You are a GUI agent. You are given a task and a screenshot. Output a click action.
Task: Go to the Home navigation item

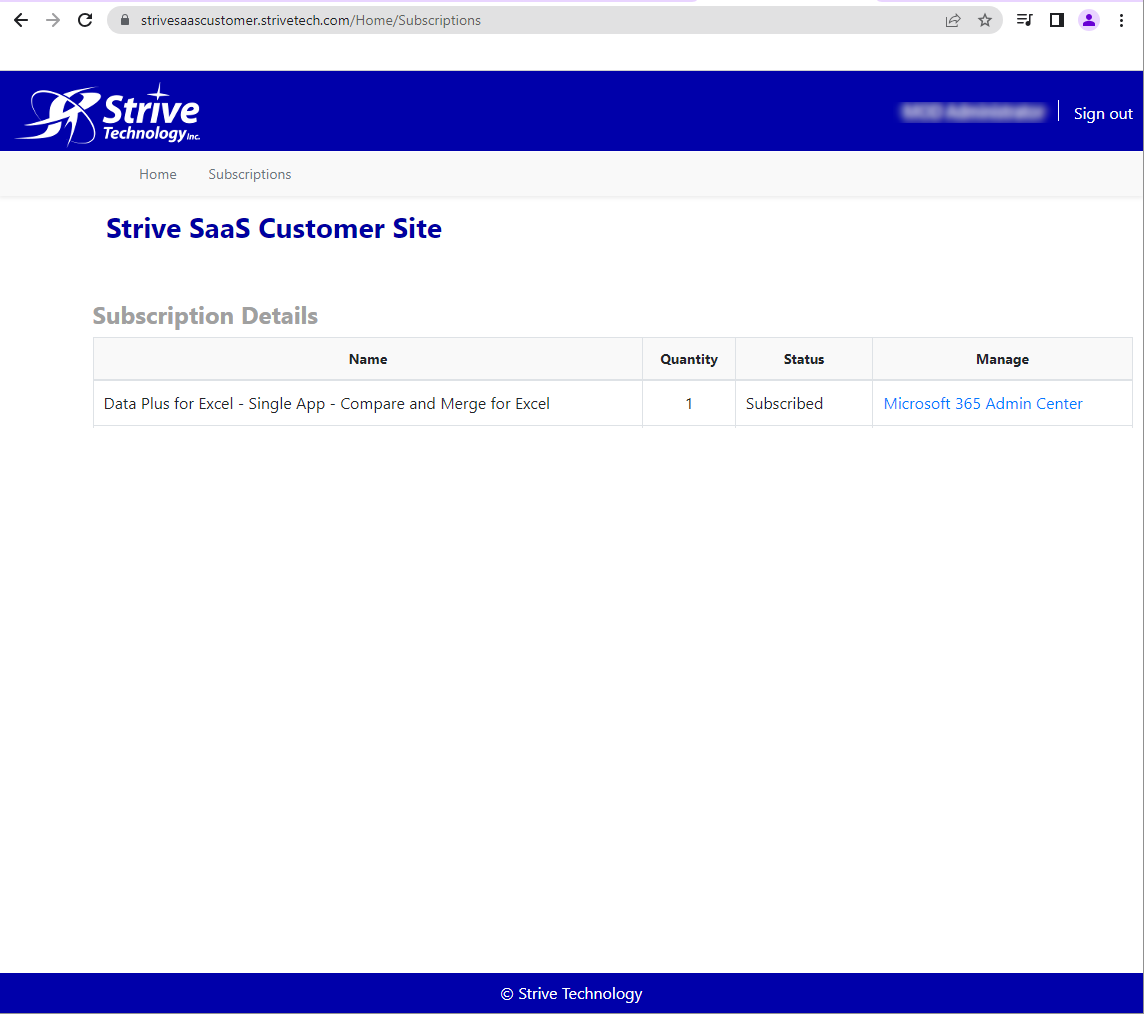(x=157, y=174)
